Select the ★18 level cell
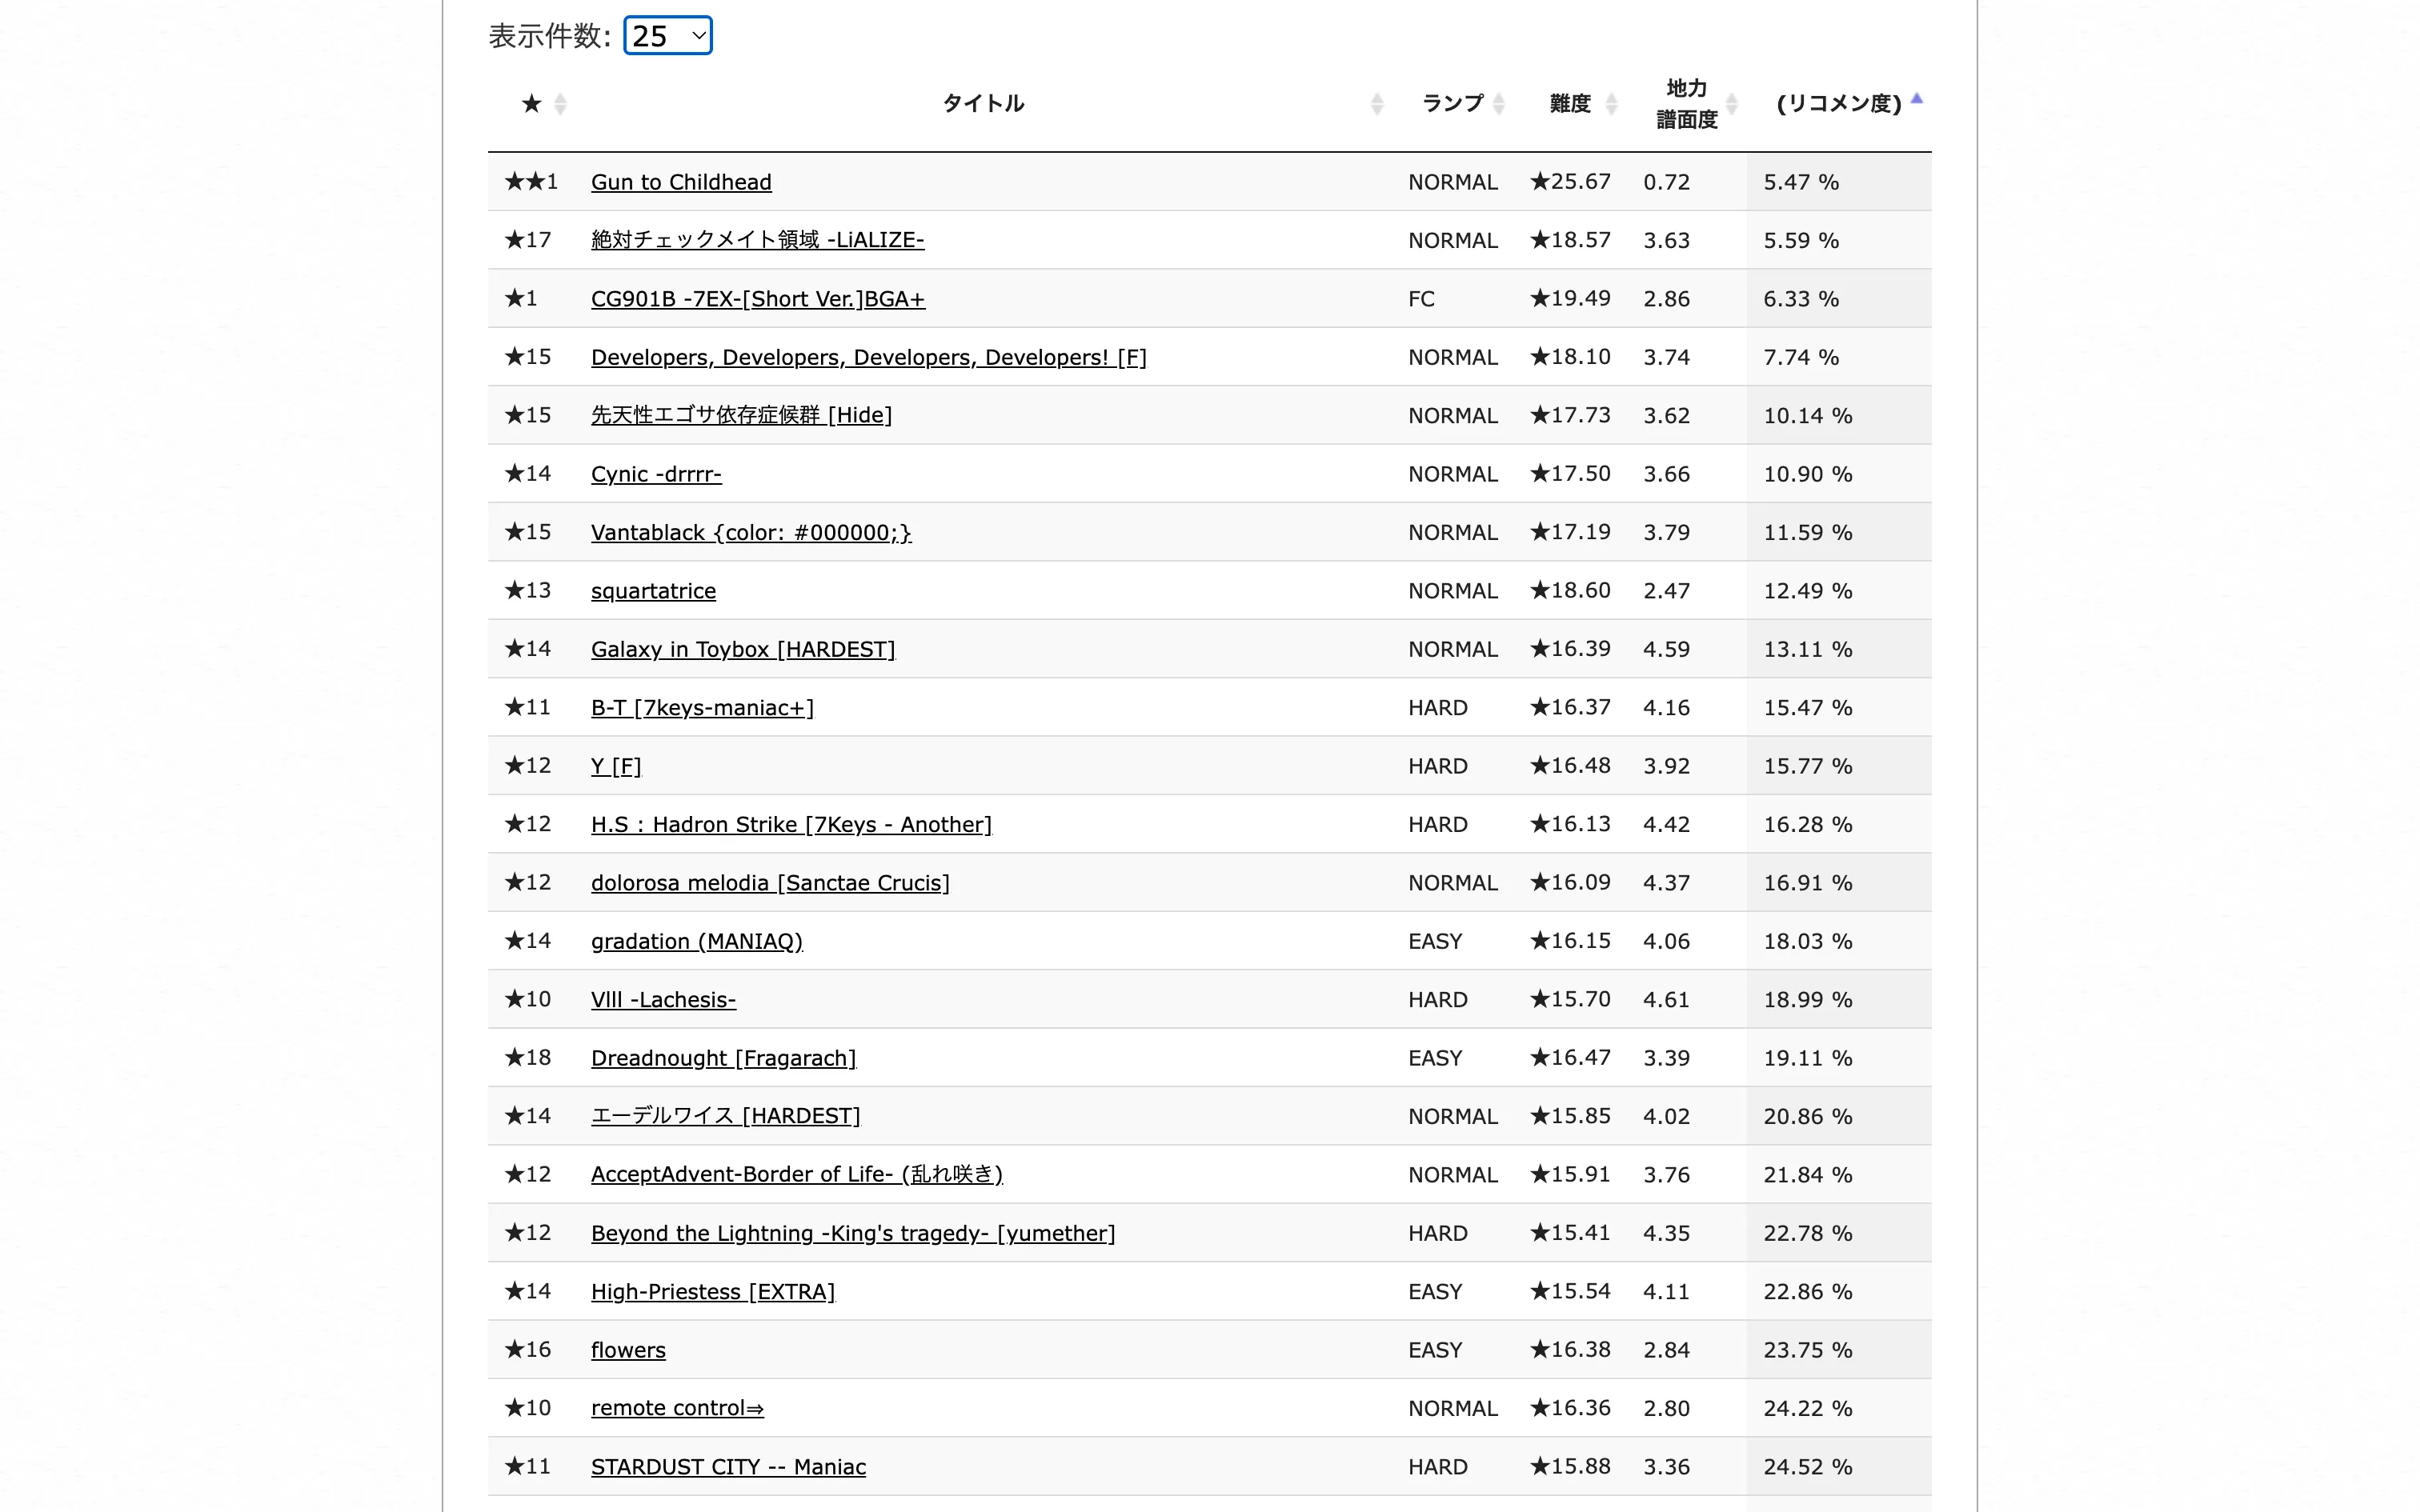Image resolution: width=2420 pixels, height=1512 pixels. click(528, 1058)
